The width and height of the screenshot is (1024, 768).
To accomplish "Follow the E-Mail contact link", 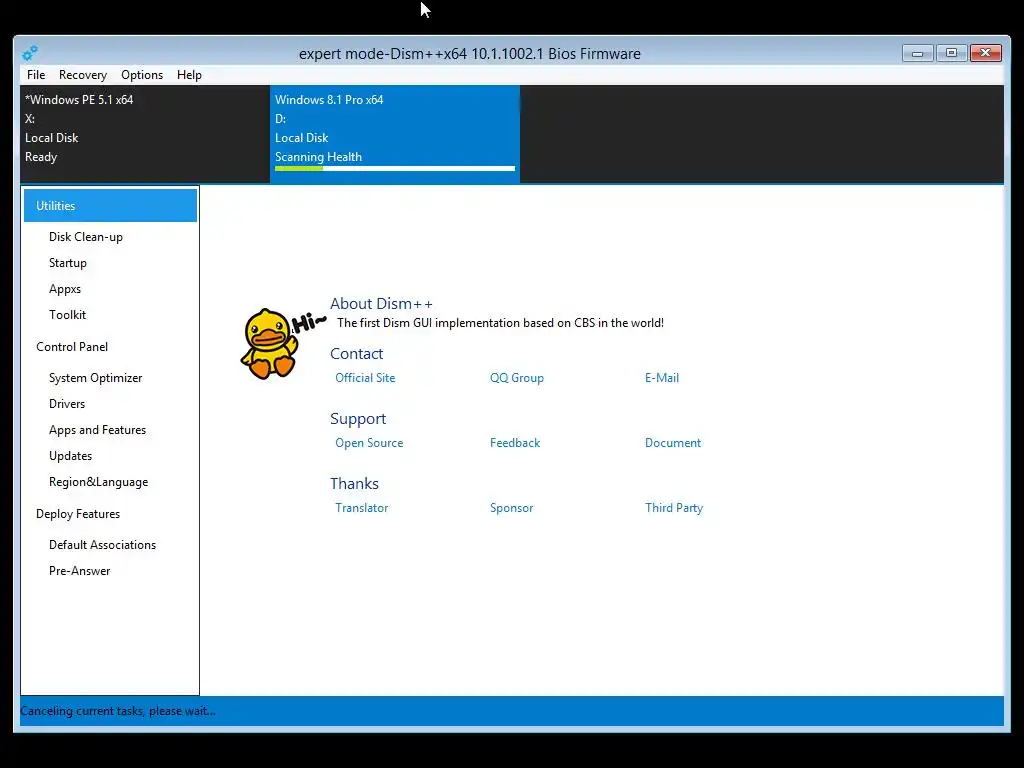I will (662, 378).
